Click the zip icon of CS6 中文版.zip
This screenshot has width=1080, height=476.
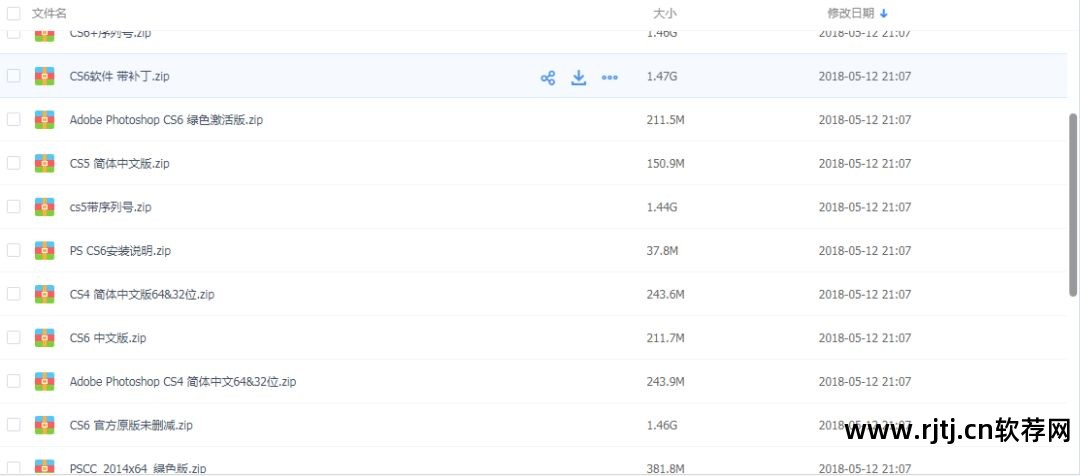coord(45,338)
